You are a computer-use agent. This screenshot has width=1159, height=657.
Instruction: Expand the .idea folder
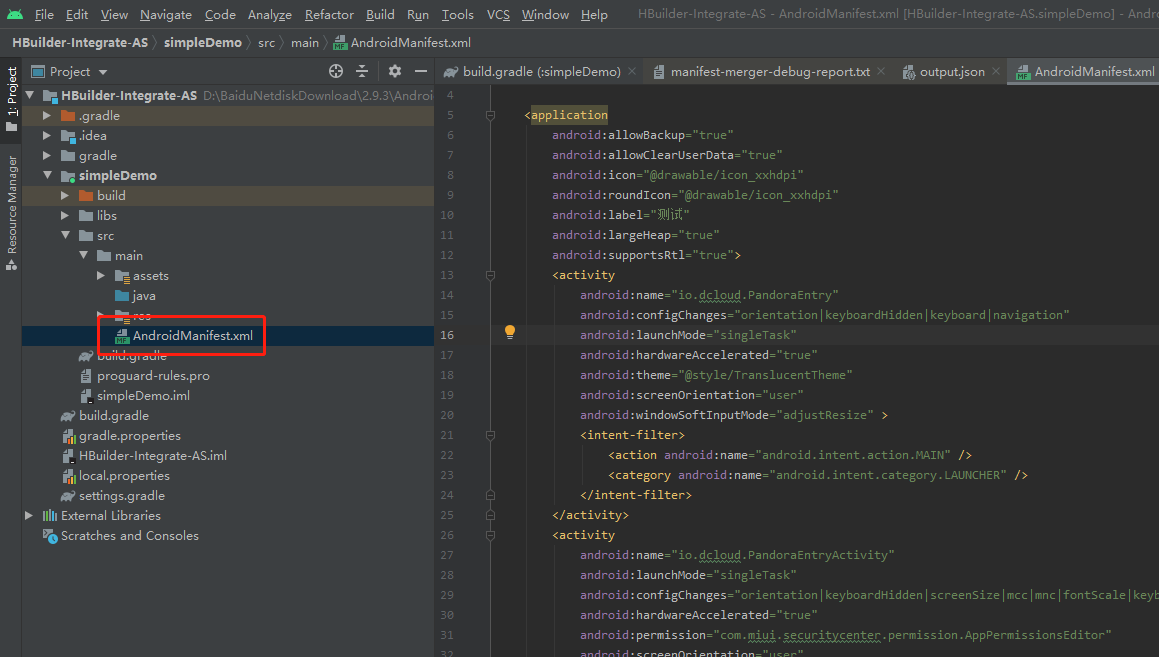(47, 135)
